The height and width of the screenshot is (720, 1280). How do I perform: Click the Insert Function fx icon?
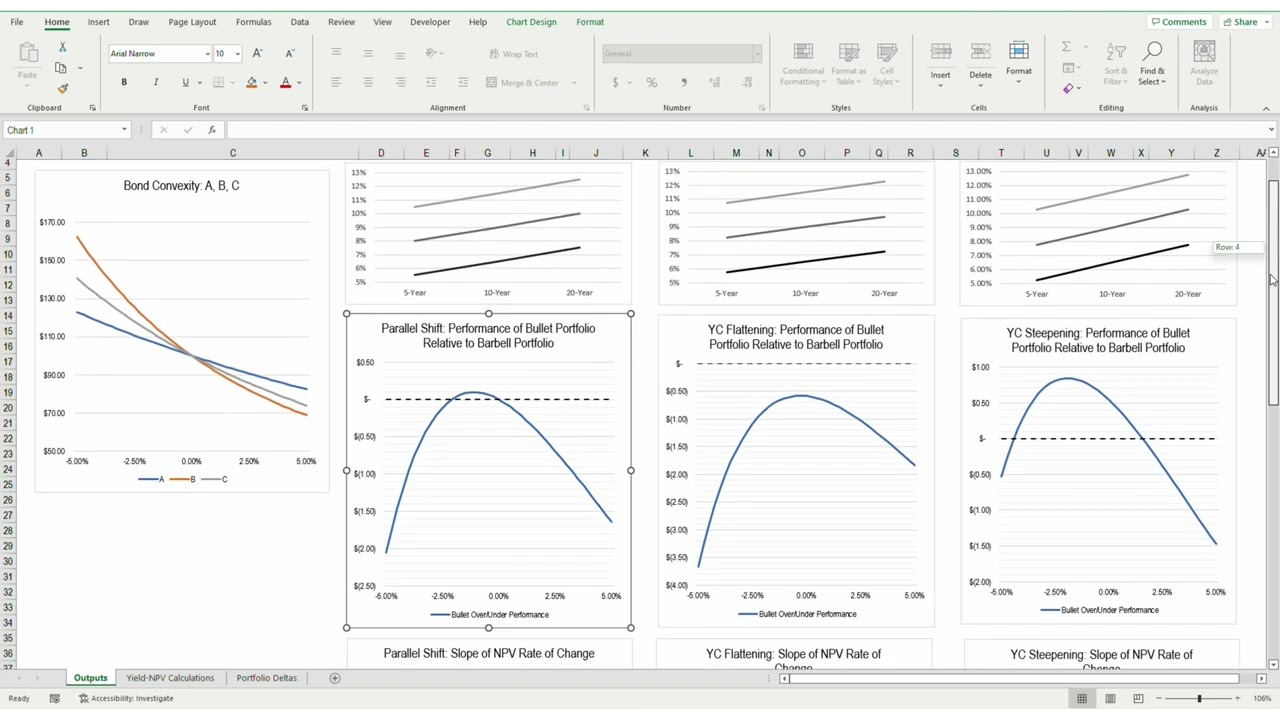click(x=212, y=130)
